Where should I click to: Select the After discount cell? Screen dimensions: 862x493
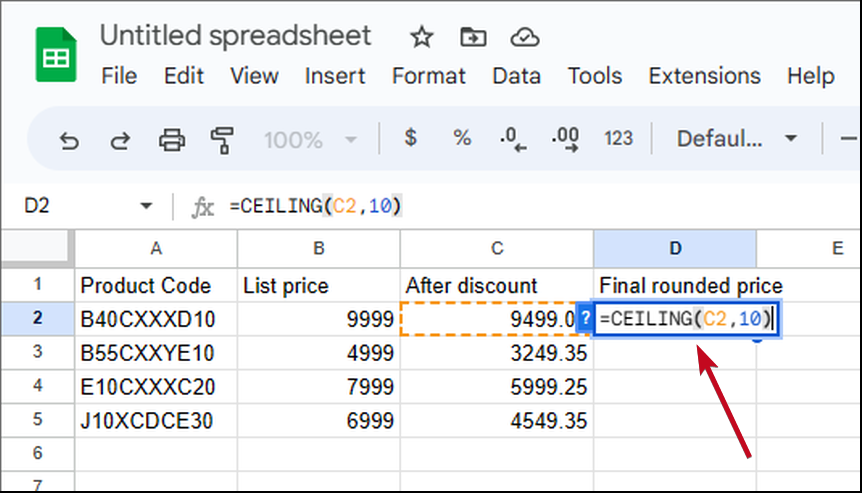tap(496, 285)
